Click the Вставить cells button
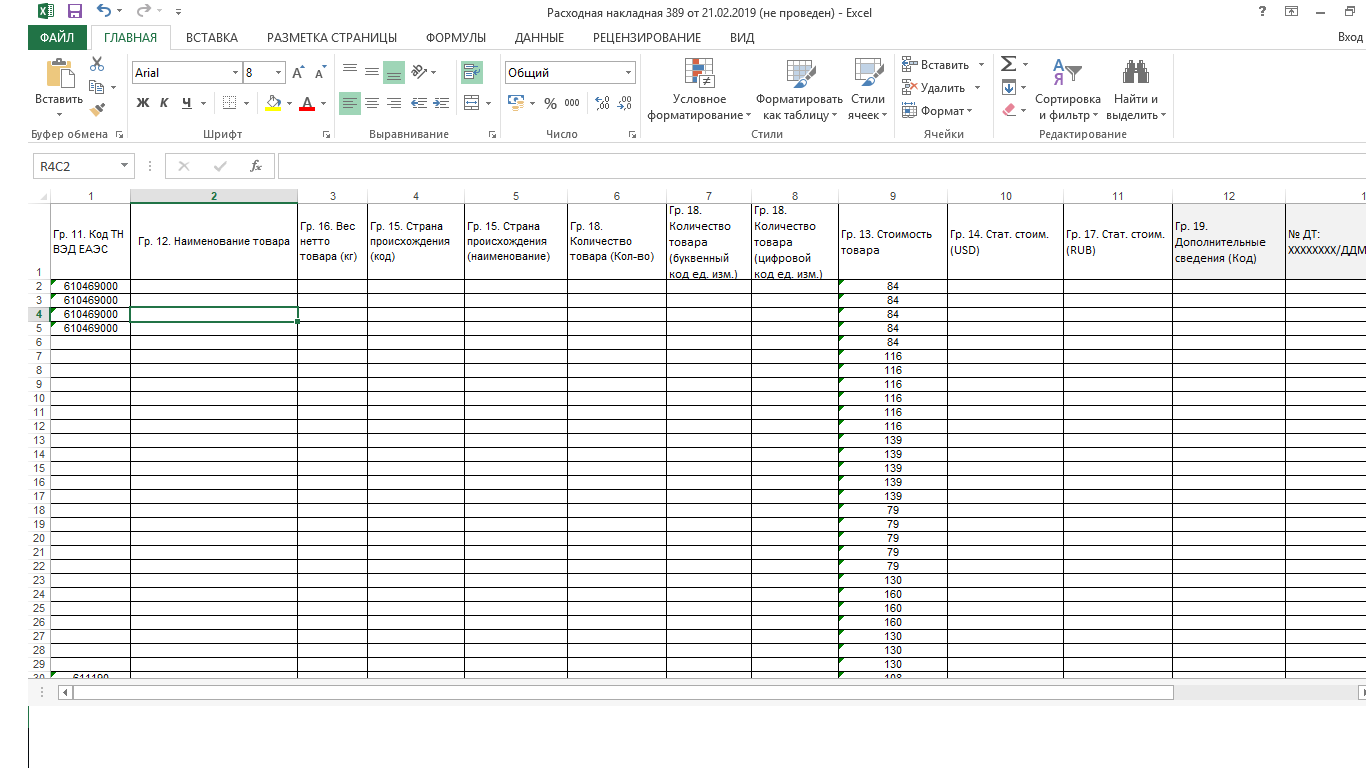The image size is (1366, 768). coord(935,65)
